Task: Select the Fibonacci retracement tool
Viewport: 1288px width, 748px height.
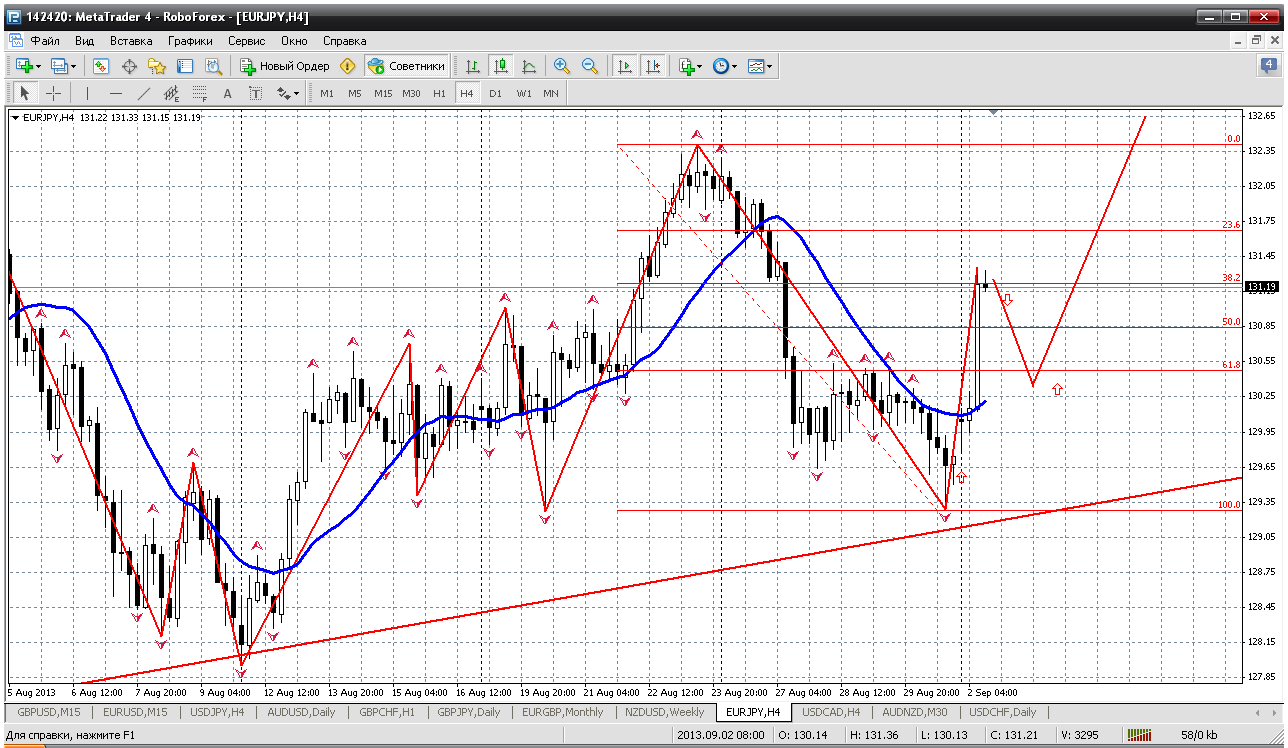Action: point(199,93)
